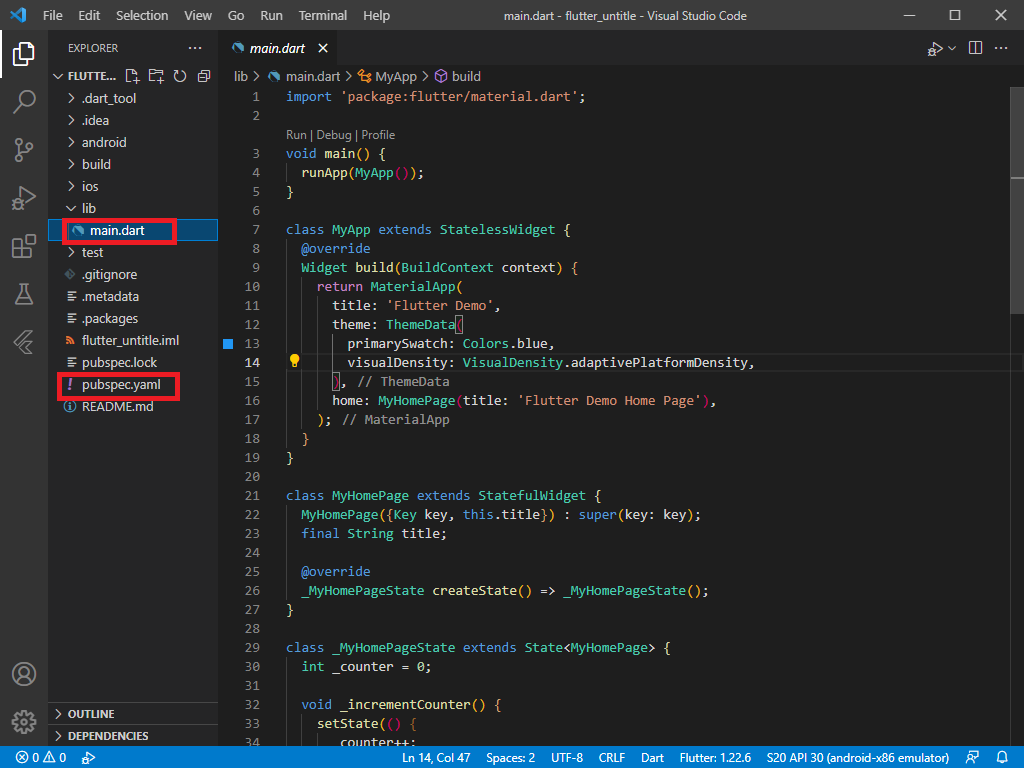Collapse the lib folder
The image size is (1024, 768).
[89, 208]
